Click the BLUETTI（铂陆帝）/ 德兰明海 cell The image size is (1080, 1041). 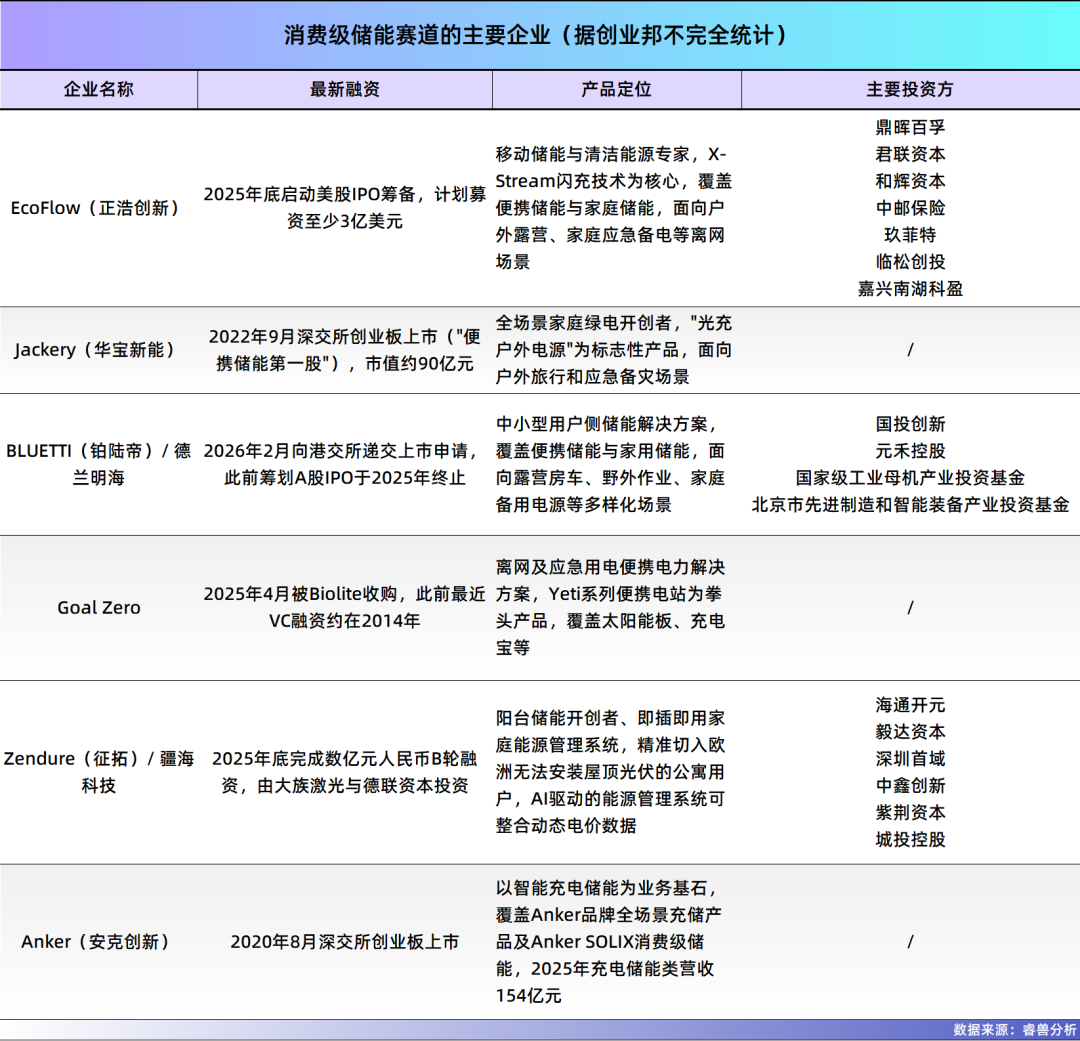(x=98, y=464)
